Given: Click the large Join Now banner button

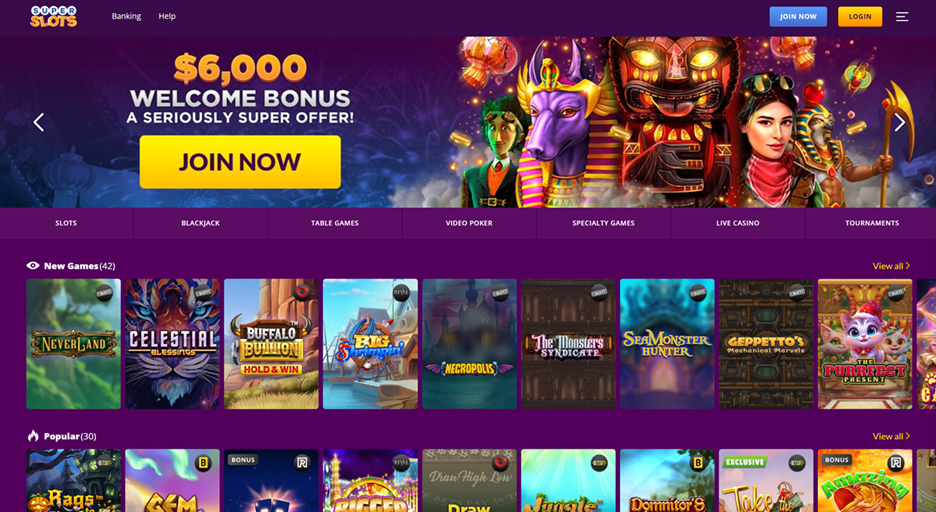Looking at the screenshot, I should coord(240,162).
